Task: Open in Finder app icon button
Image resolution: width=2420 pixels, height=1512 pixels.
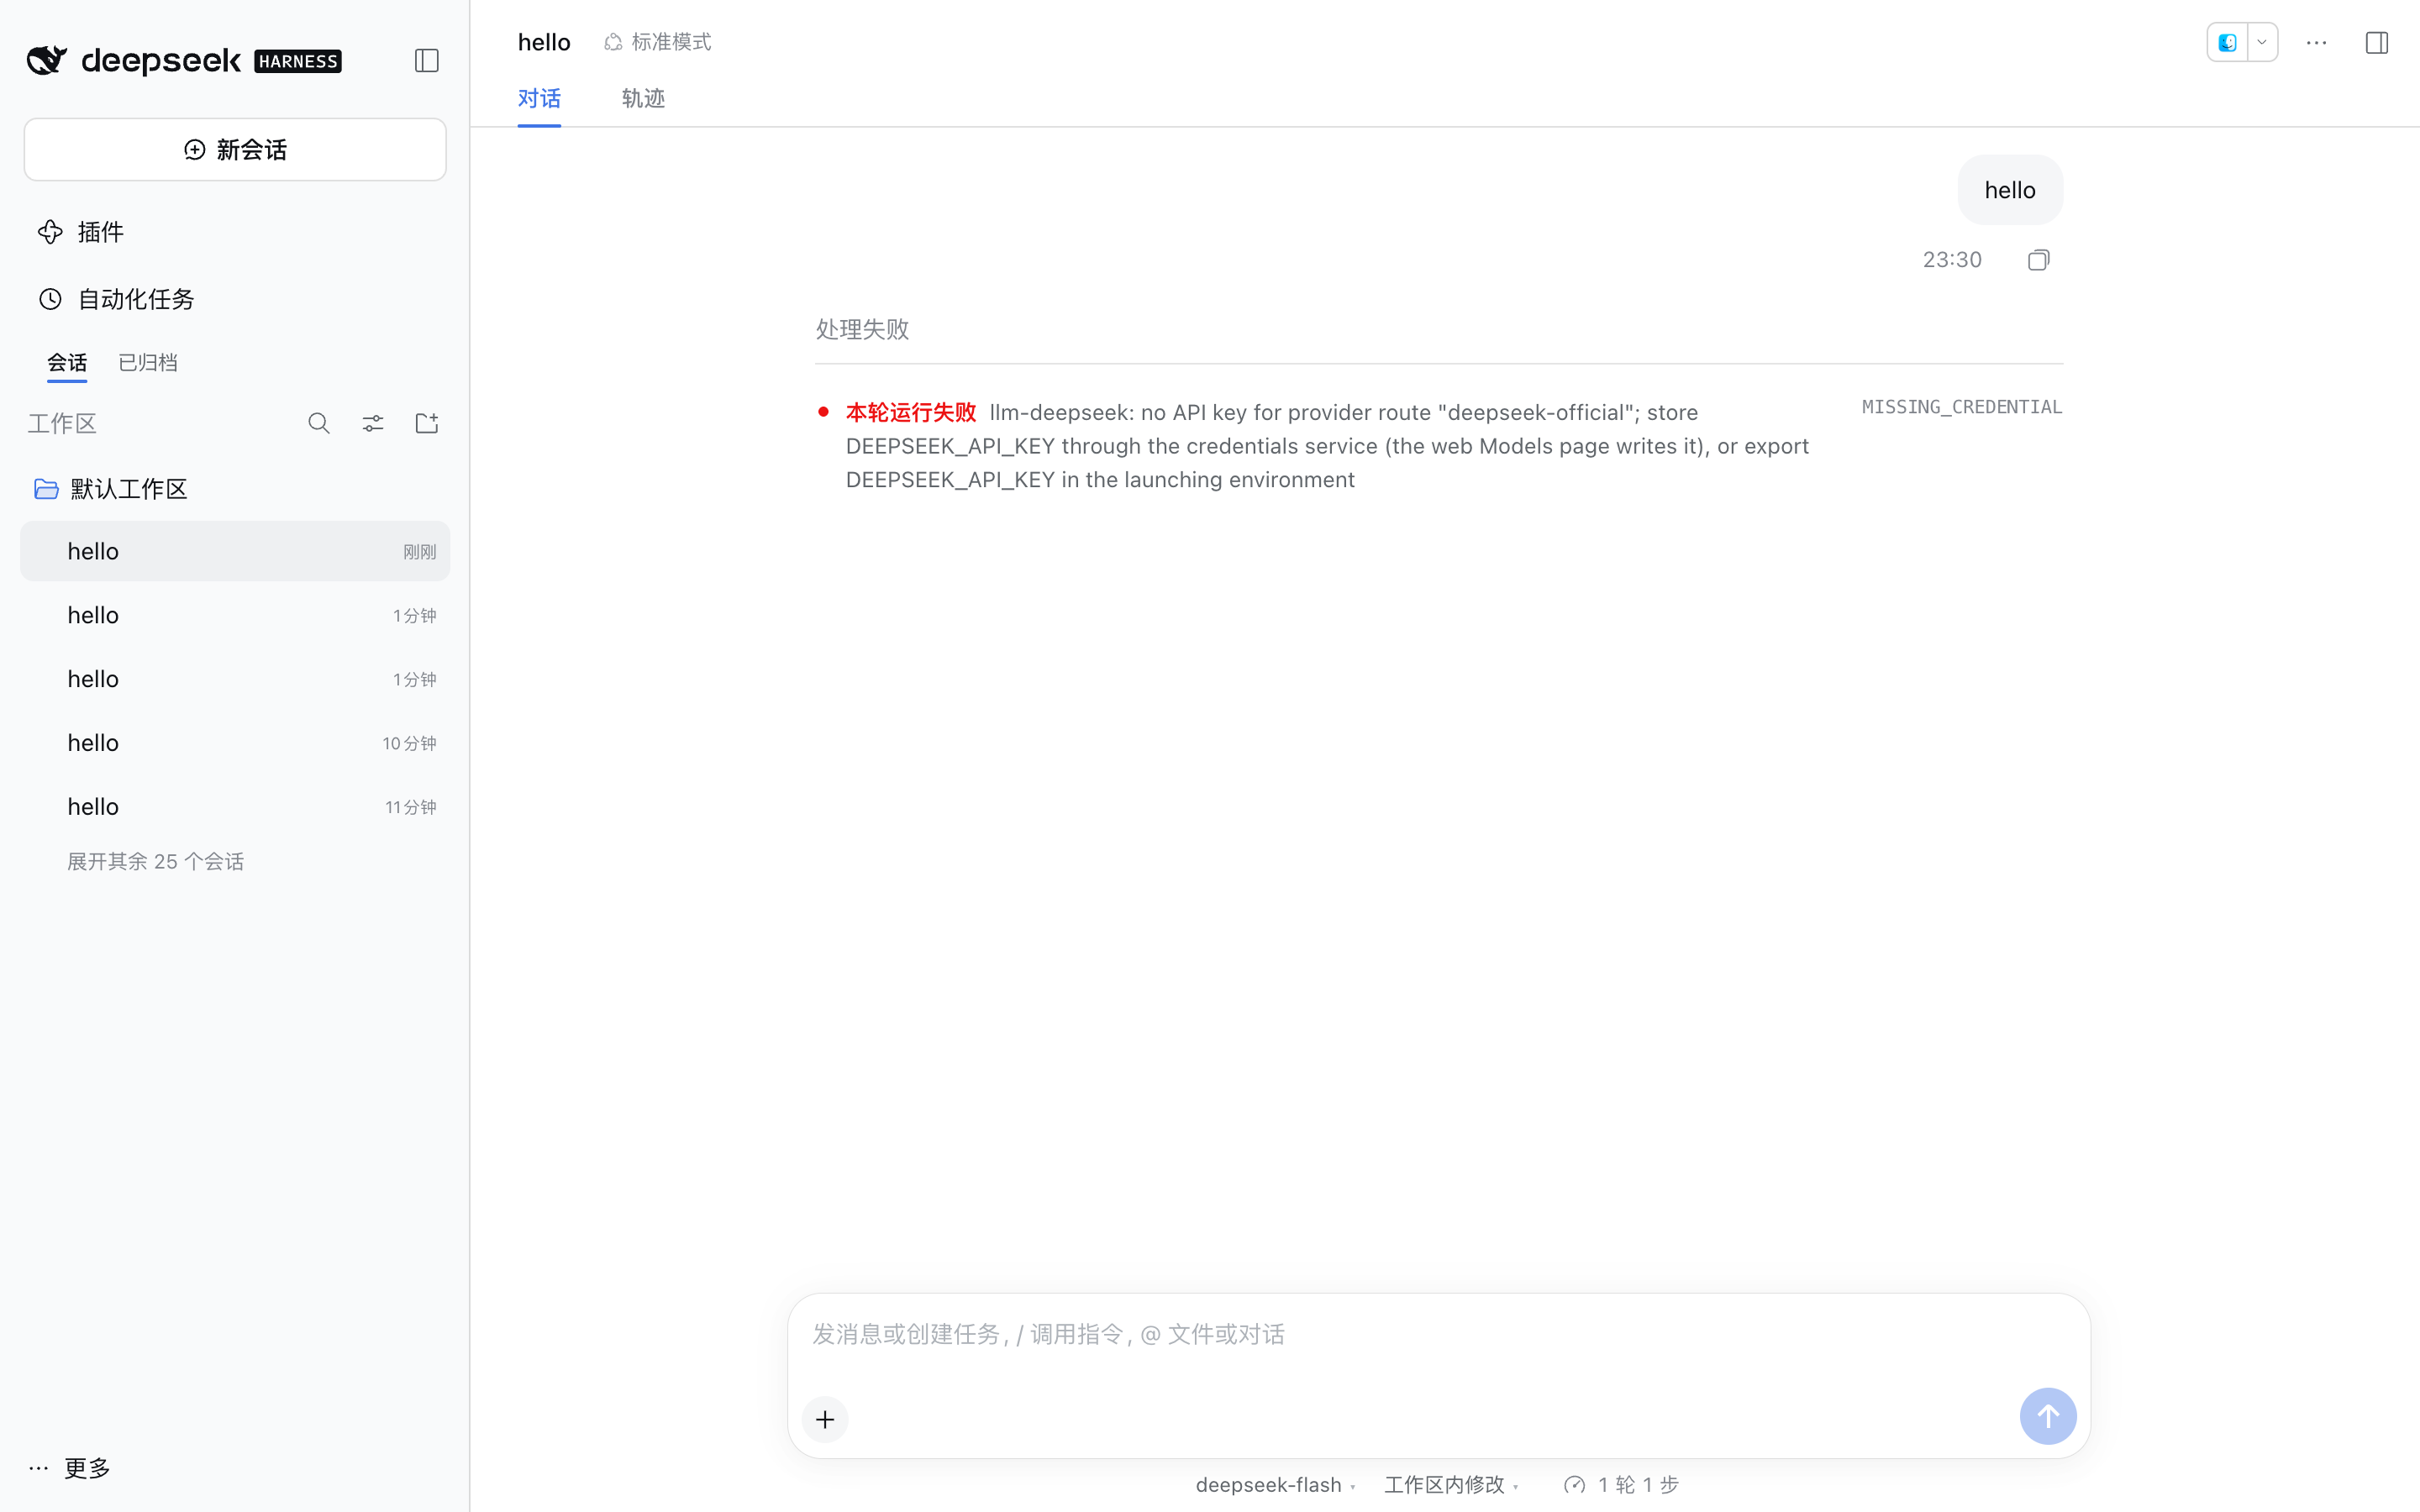Action: pos(2227,42)
